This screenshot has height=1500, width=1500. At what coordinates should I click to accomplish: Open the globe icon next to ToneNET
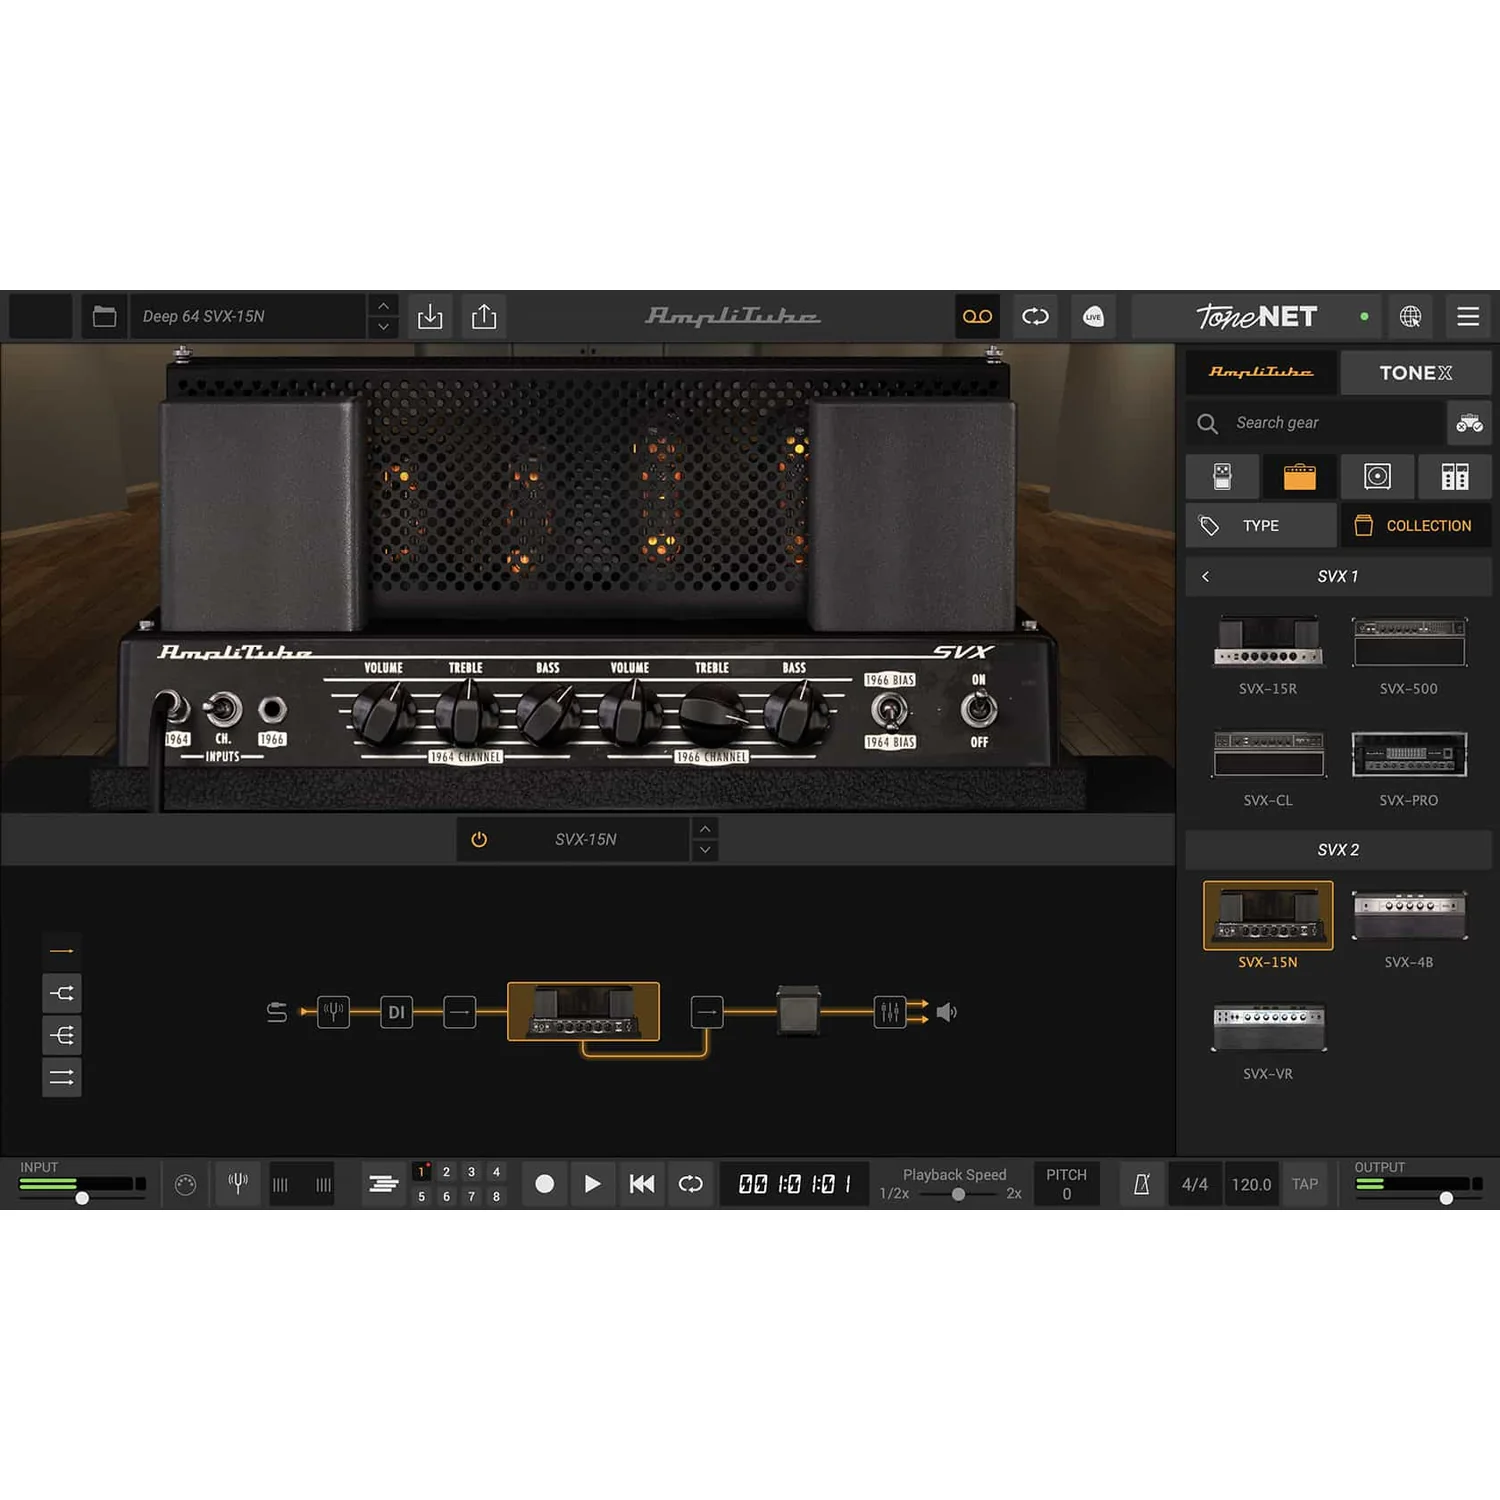click(1410, 317)
